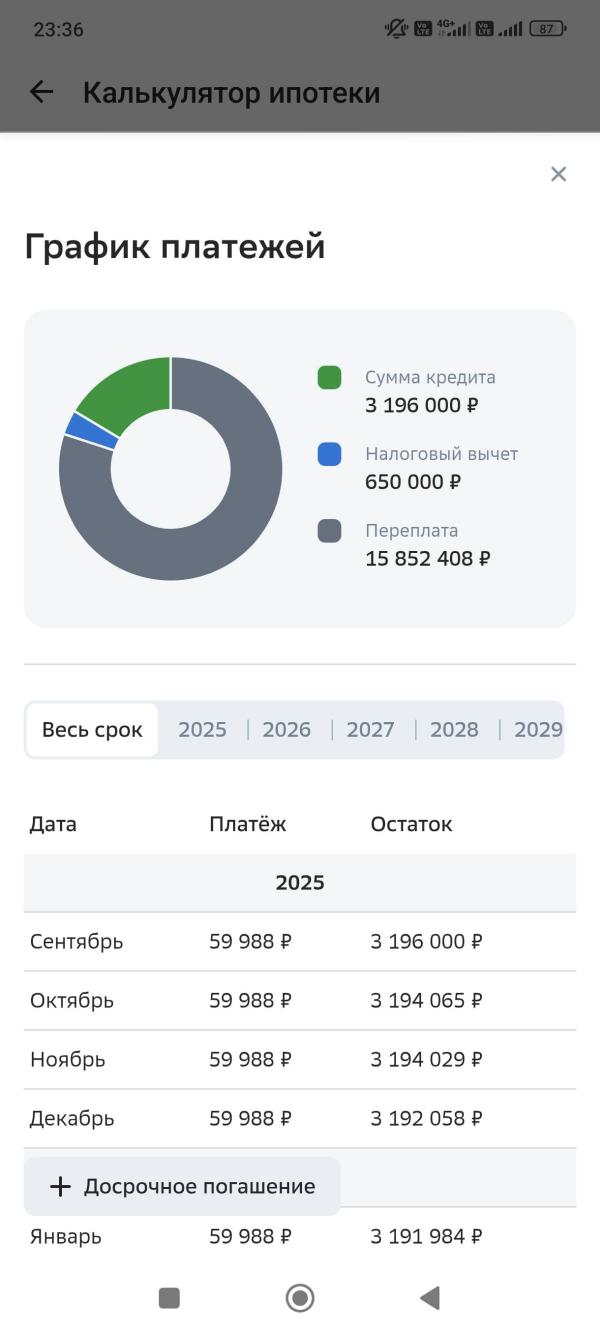Select the gray Переплата legend swatch

pyautogui.click(x=329, y=531)
